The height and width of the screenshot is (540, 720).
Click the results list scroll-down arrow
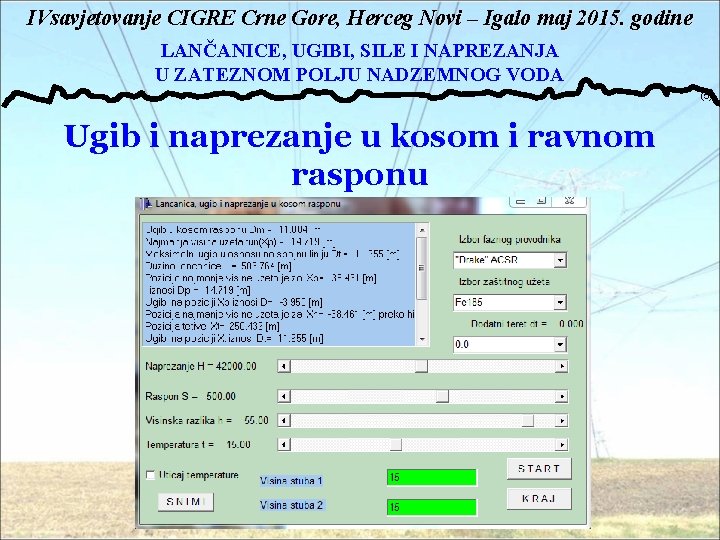click(x=422, y=339)
